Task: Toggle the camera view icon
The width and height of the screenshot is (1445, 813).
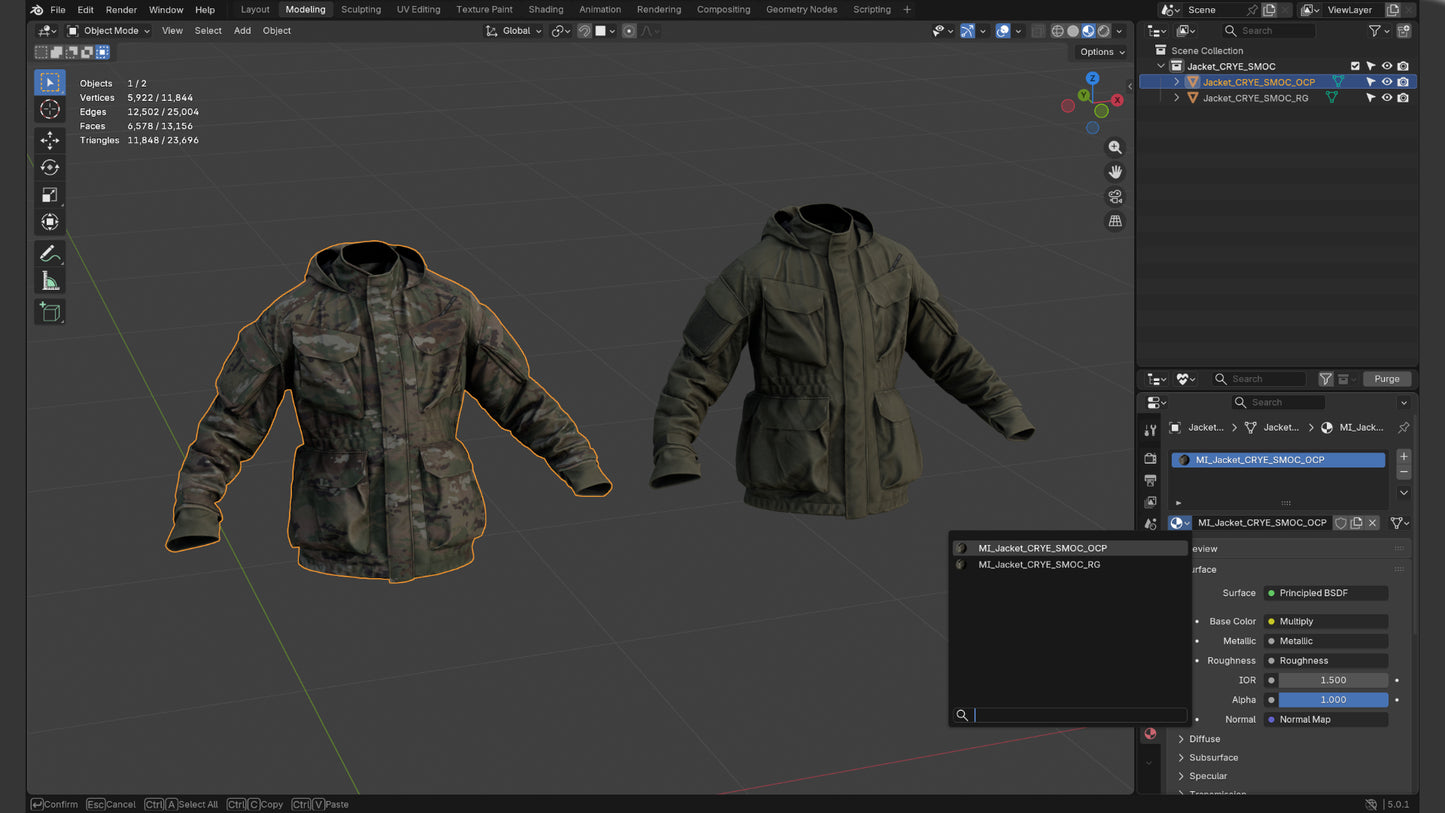Action: tap(1115, 197)
